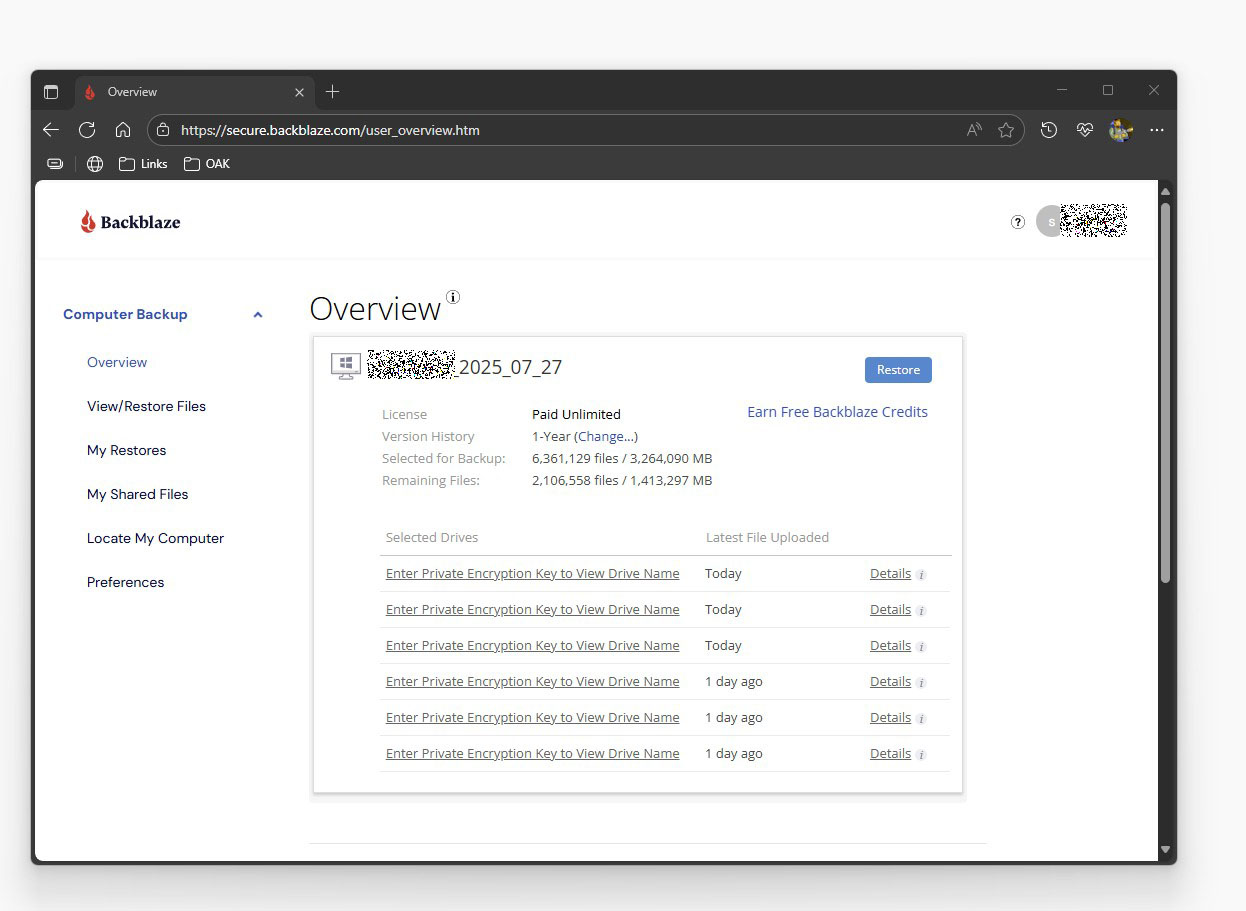Image resolution: width=1246 pixels, height=911 pixels.
Task: Click the Backblaze flame logo
Action: pyautogui.click(x=88, y=222)
